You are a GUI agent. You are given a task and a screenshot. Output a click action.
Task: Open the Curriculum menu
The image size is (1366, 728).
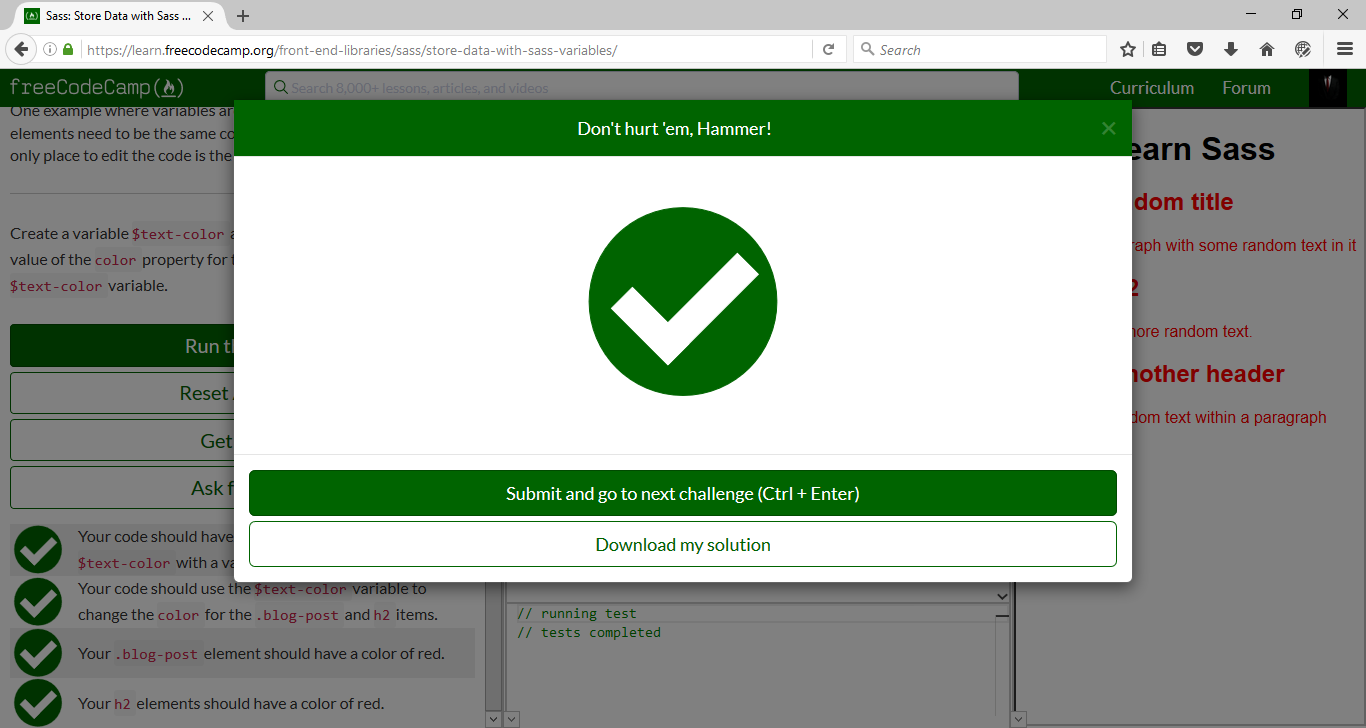(x=1151, y=87)
